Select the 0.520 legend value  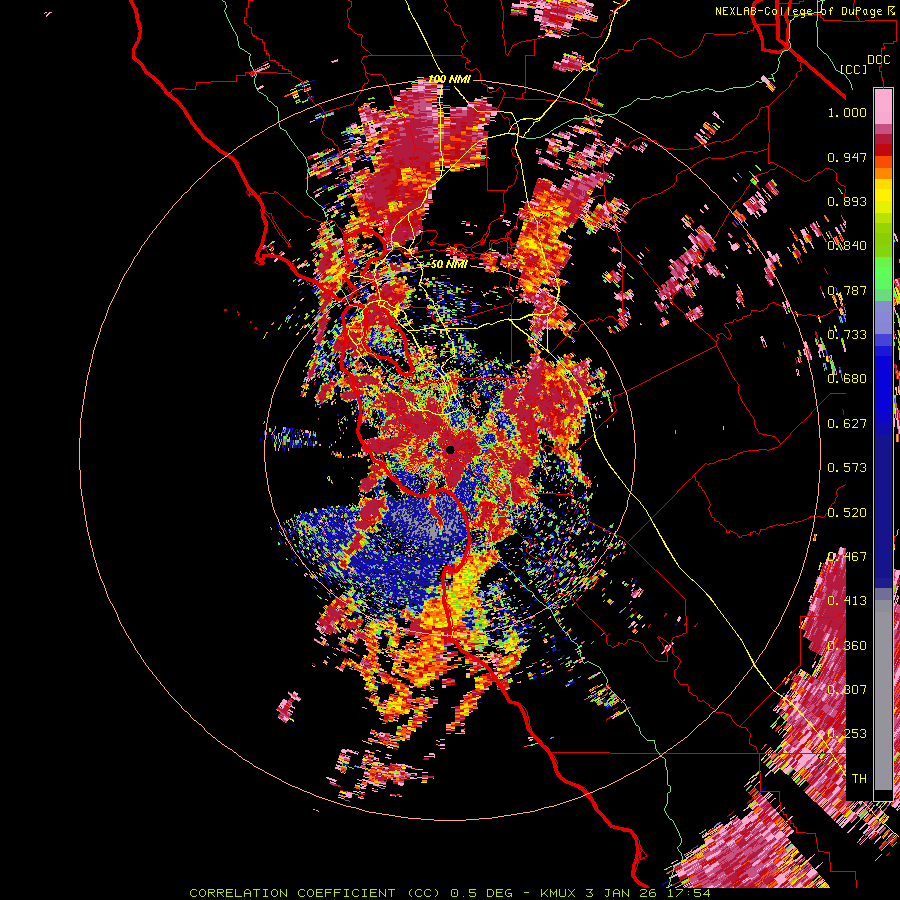click(x=847, y=513)
